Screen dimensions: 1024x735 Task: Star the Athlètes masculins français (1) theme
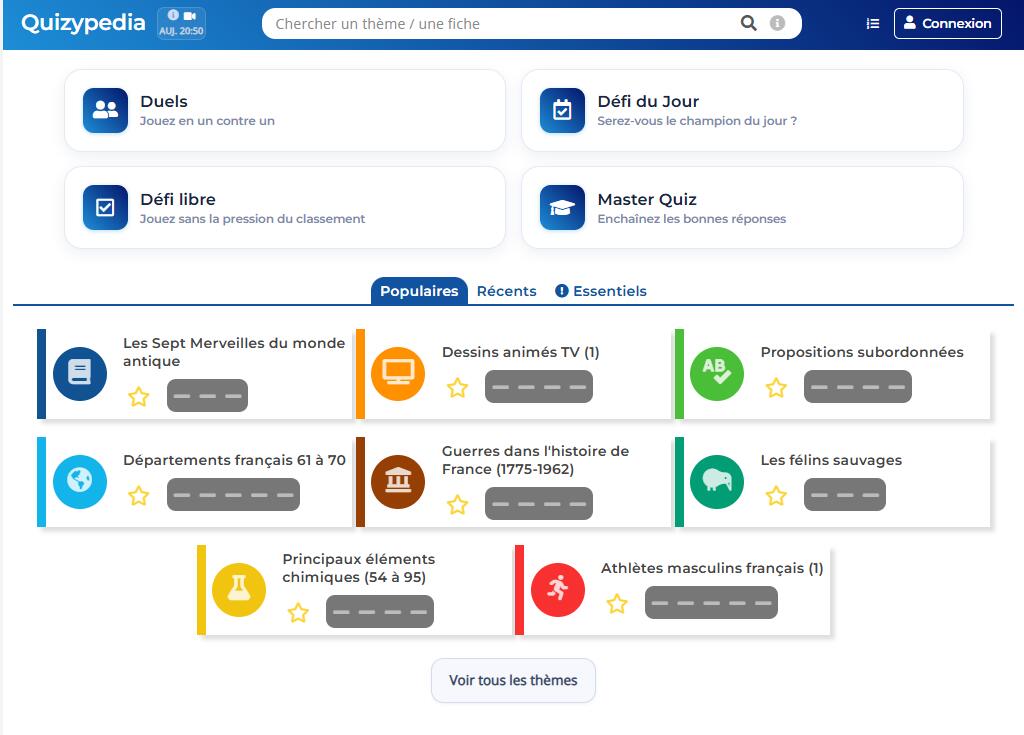click(x=616, y=603)
